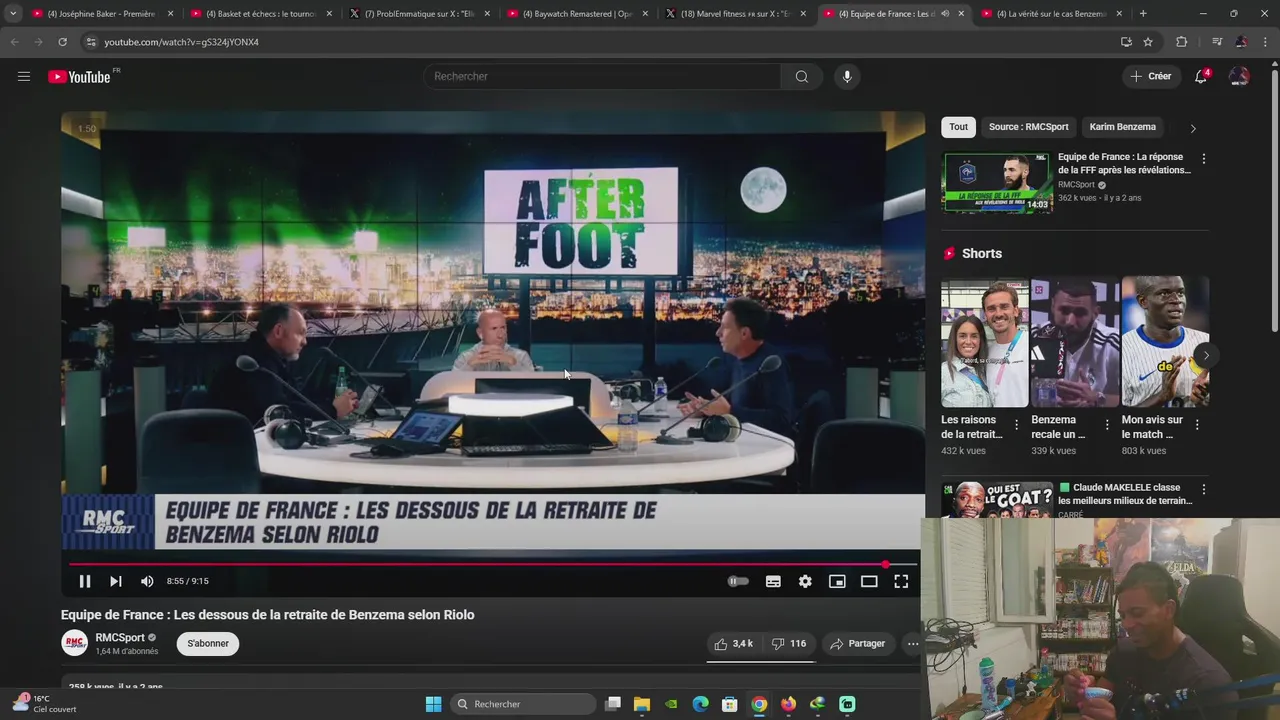Switch to La vérité sur le cas Benzema tab
1280x720 pixels.
click(1053, 14)
